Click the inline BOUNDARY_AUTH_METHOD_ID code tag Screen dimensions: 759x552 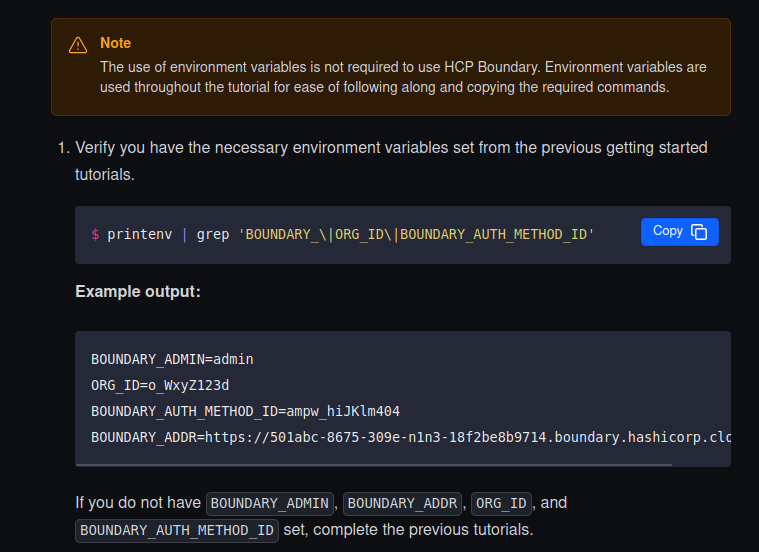coord(177,531)
